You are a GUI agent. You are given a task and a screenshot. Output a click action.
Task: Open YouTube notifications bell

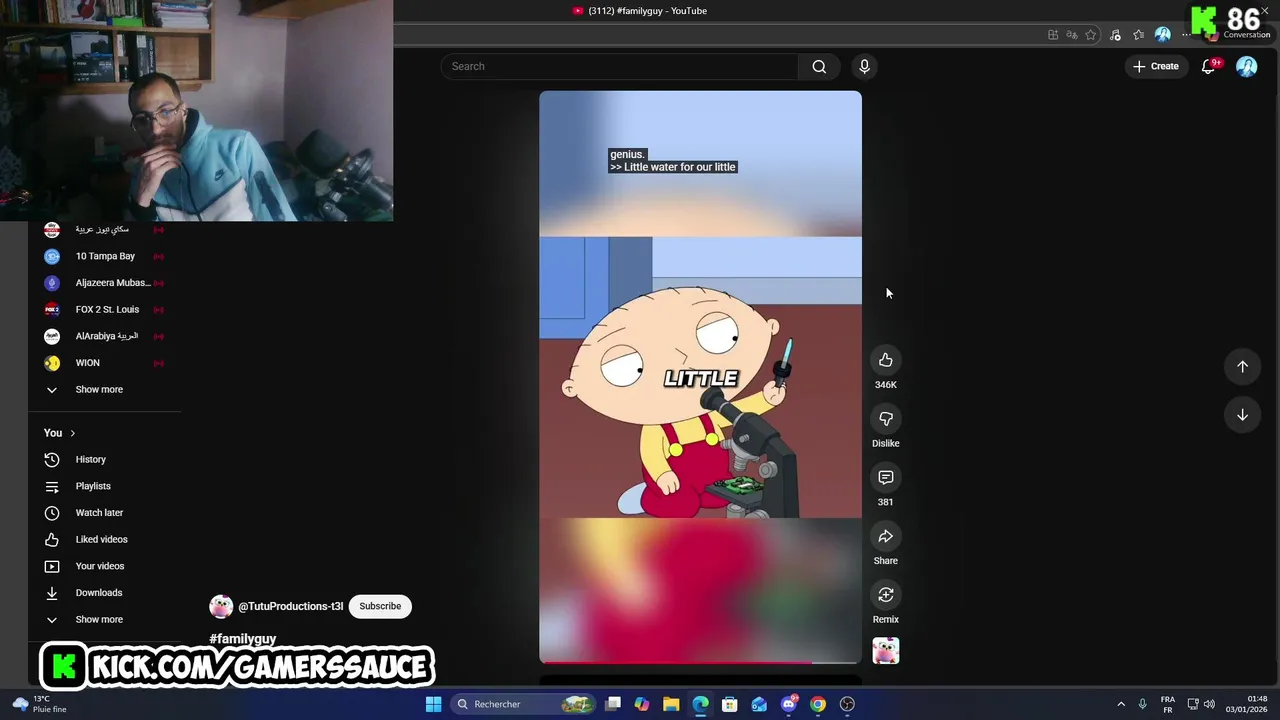(x=1208, y=66)
